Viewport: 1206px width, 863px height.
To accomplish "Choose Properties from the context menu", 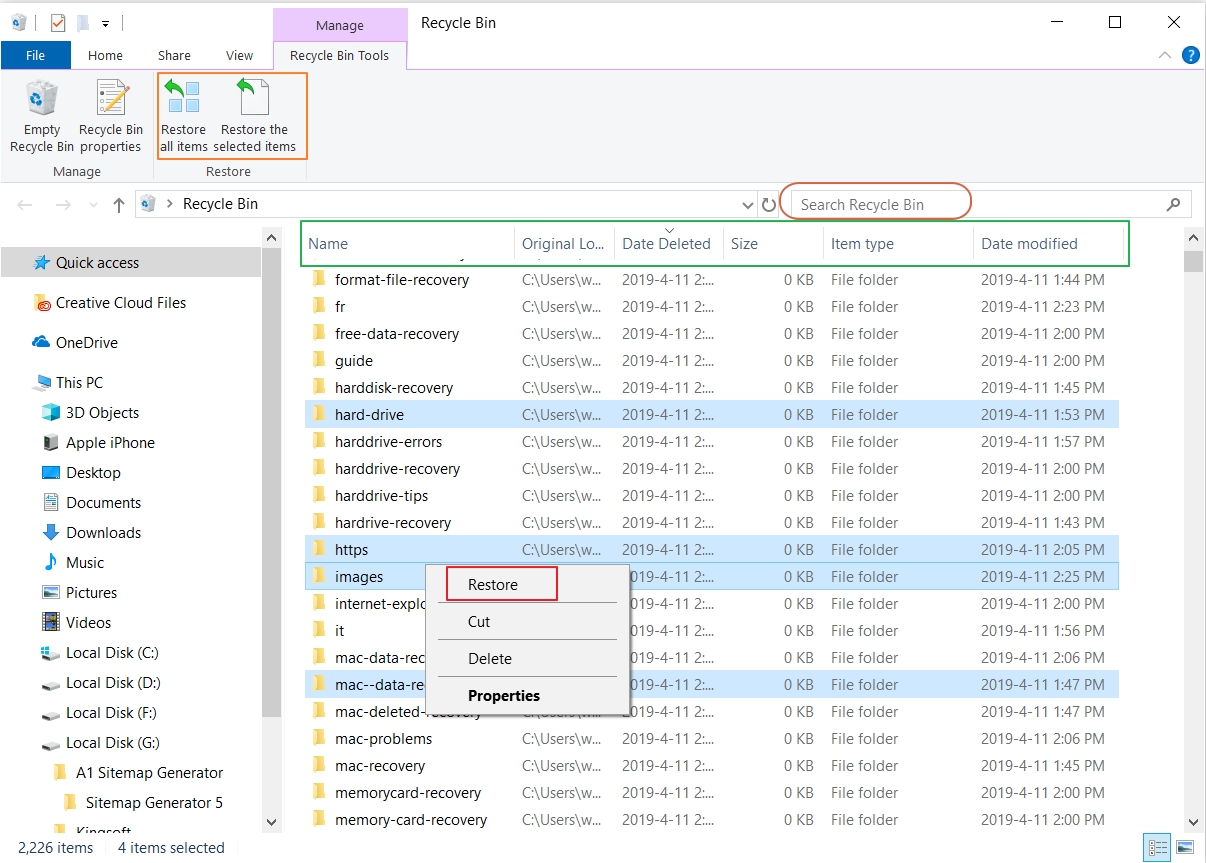I will point(504,696).
